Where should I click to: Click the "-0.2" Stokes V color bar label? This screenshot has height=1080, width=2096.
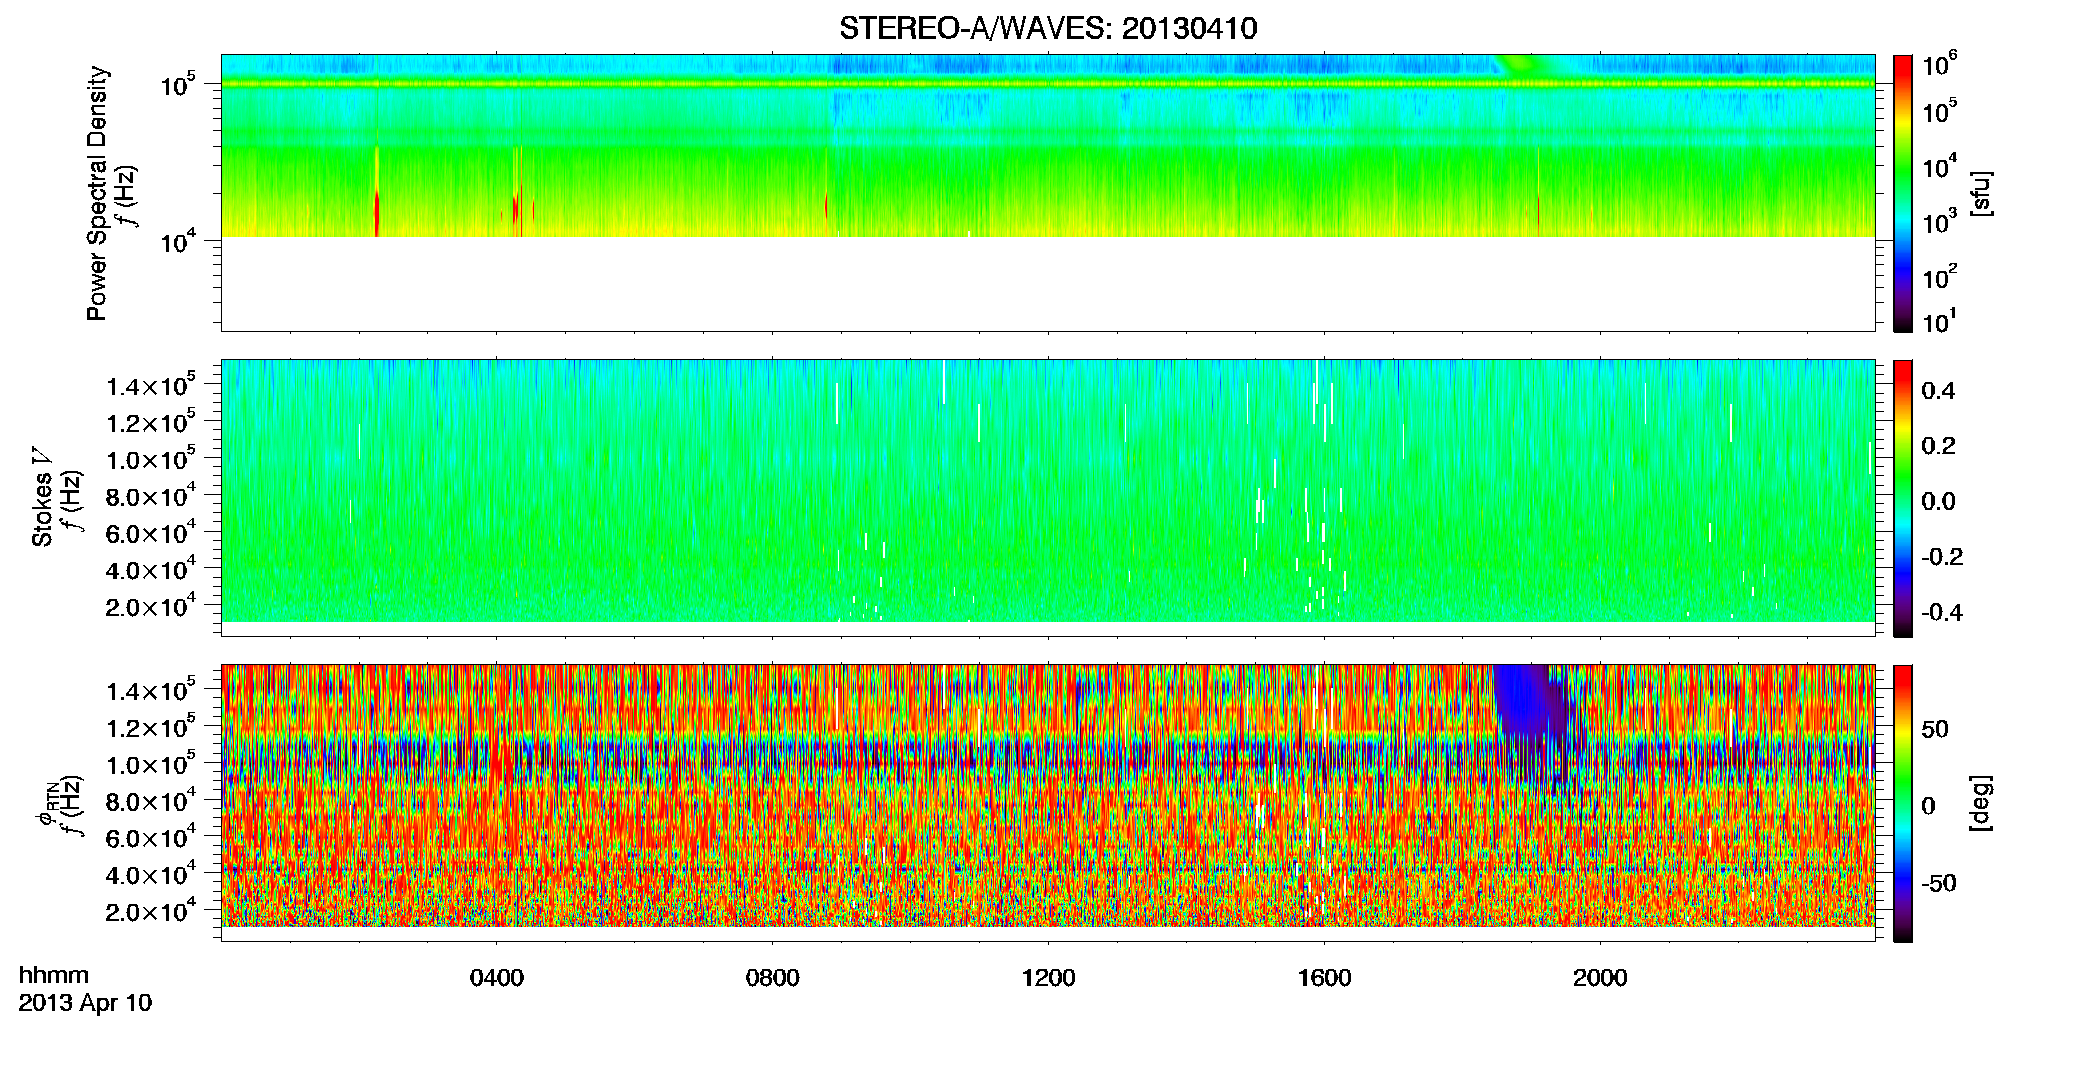pos(1942,557)
